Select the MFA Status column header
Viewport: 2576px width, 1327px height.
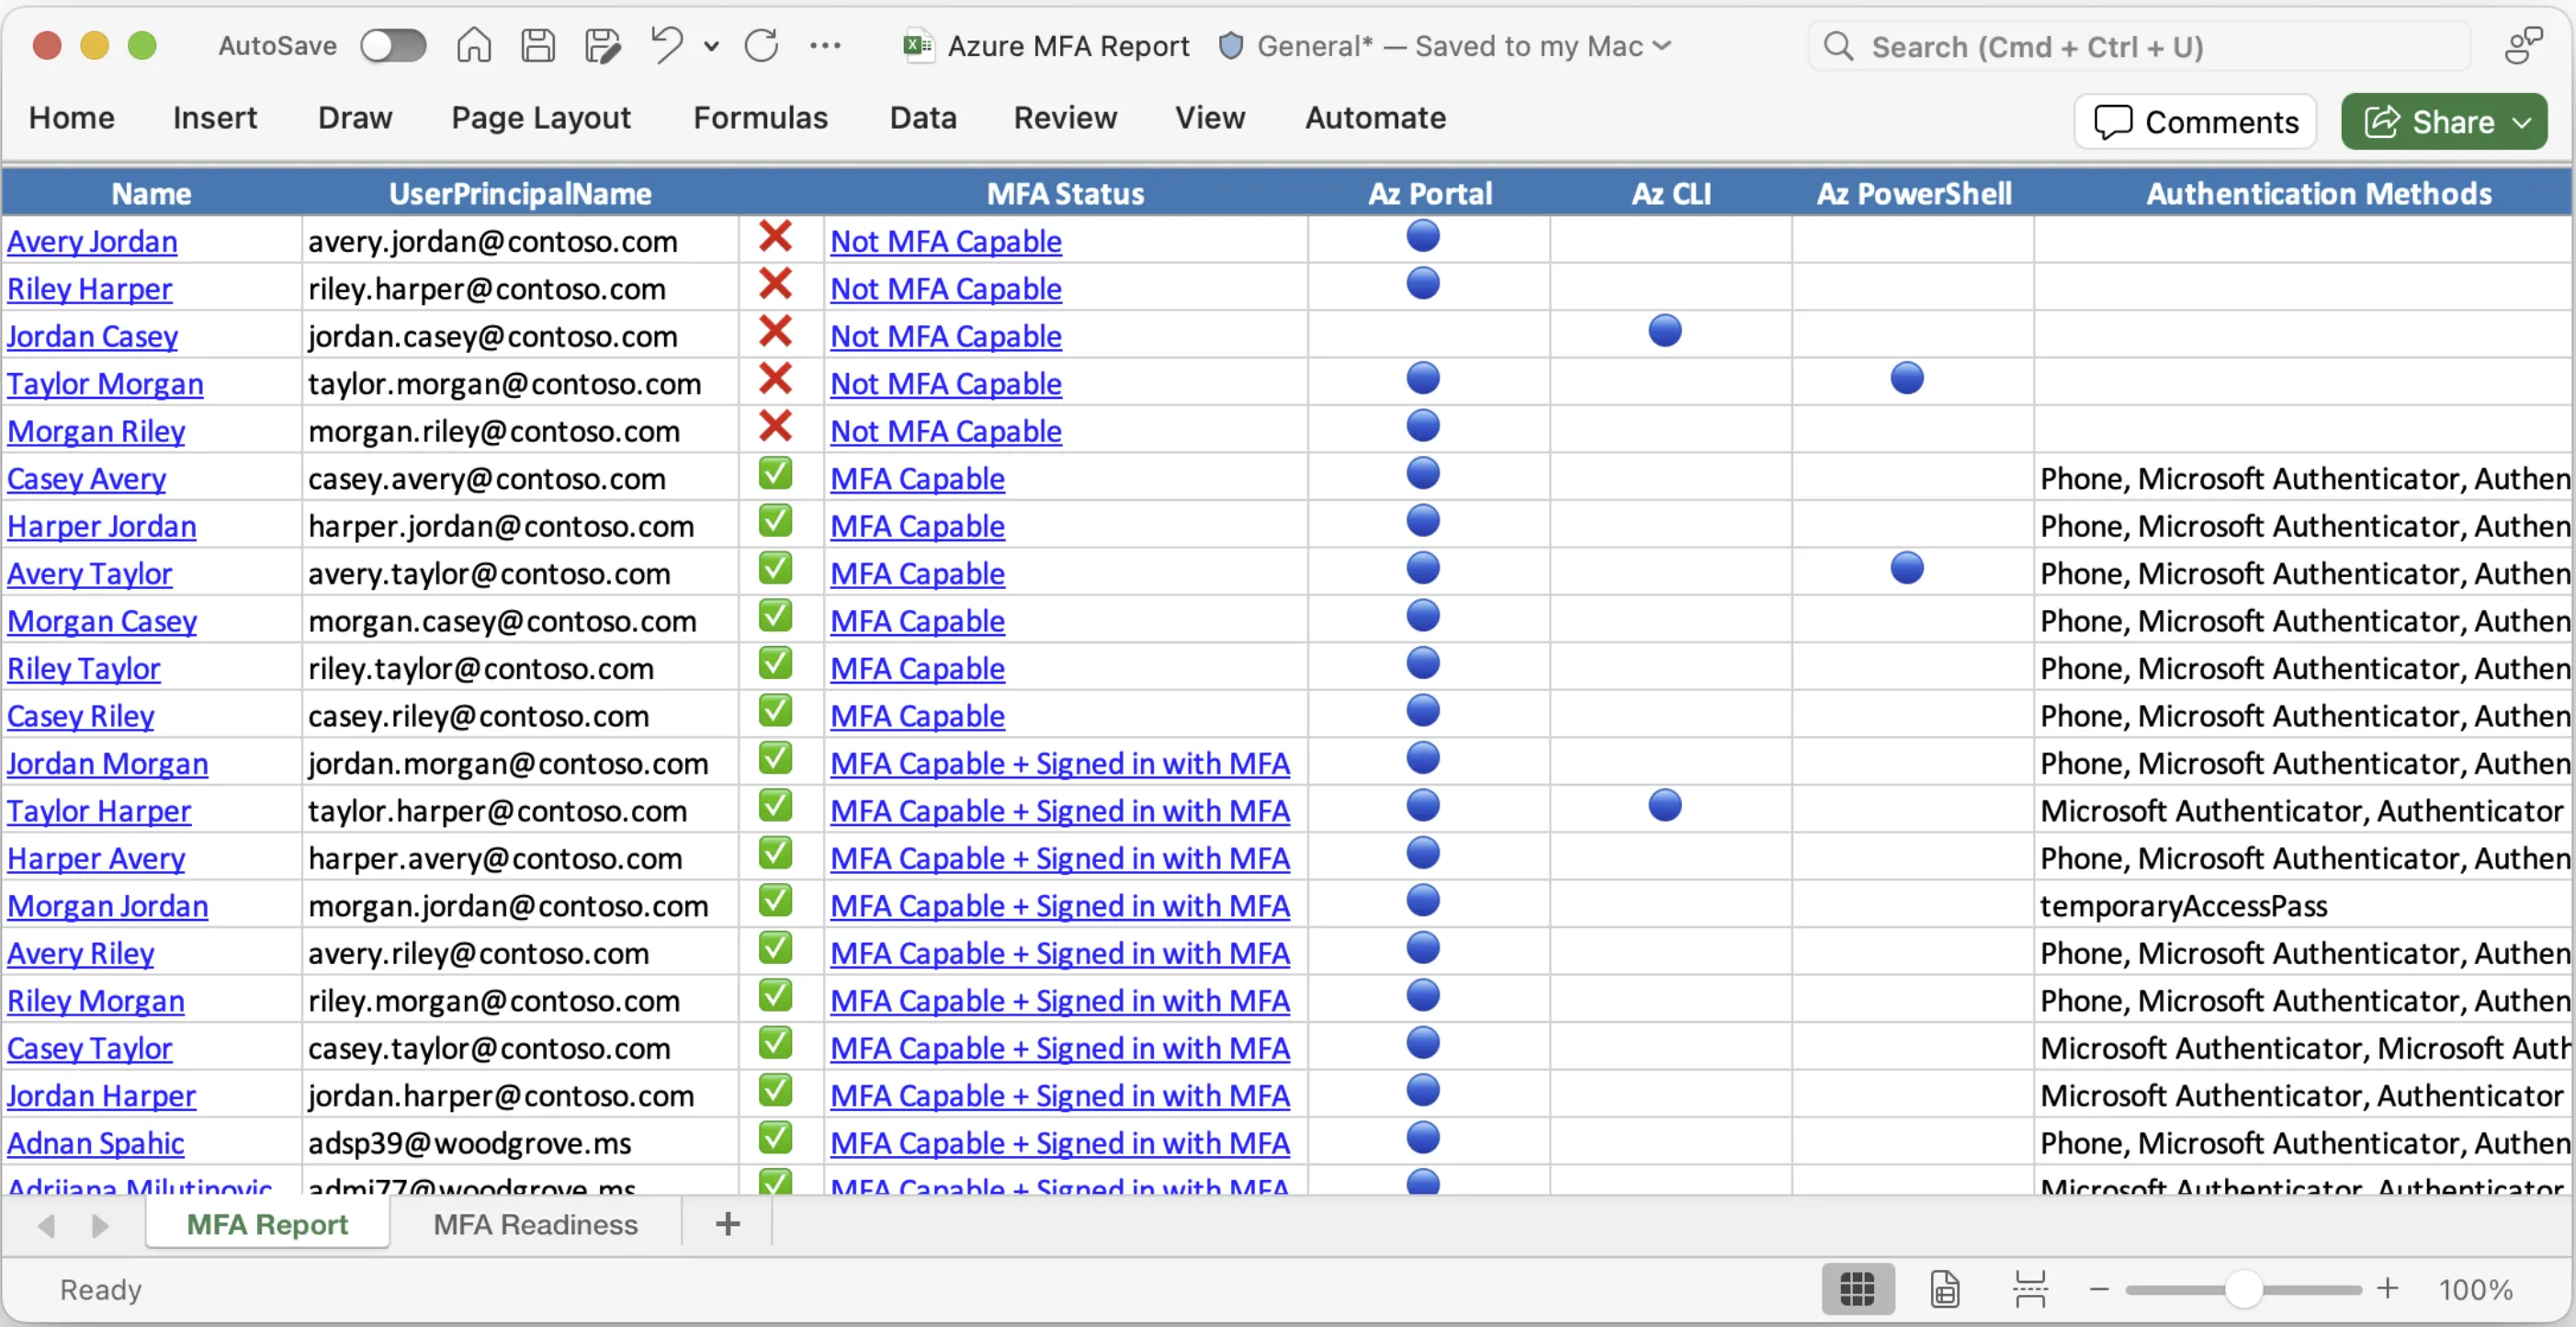(x=1065, y=193)
